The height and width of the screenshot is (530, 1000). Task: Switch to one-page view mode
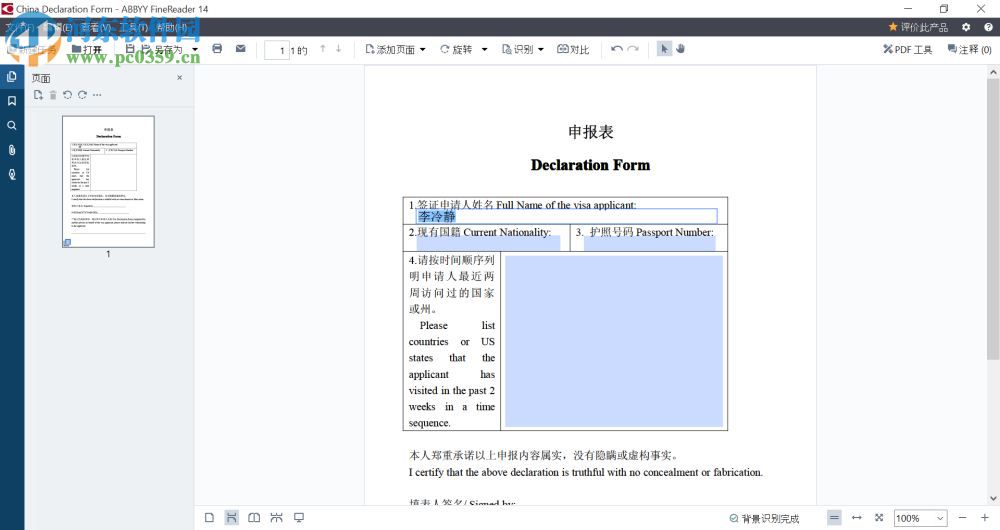tap(209, 518)
